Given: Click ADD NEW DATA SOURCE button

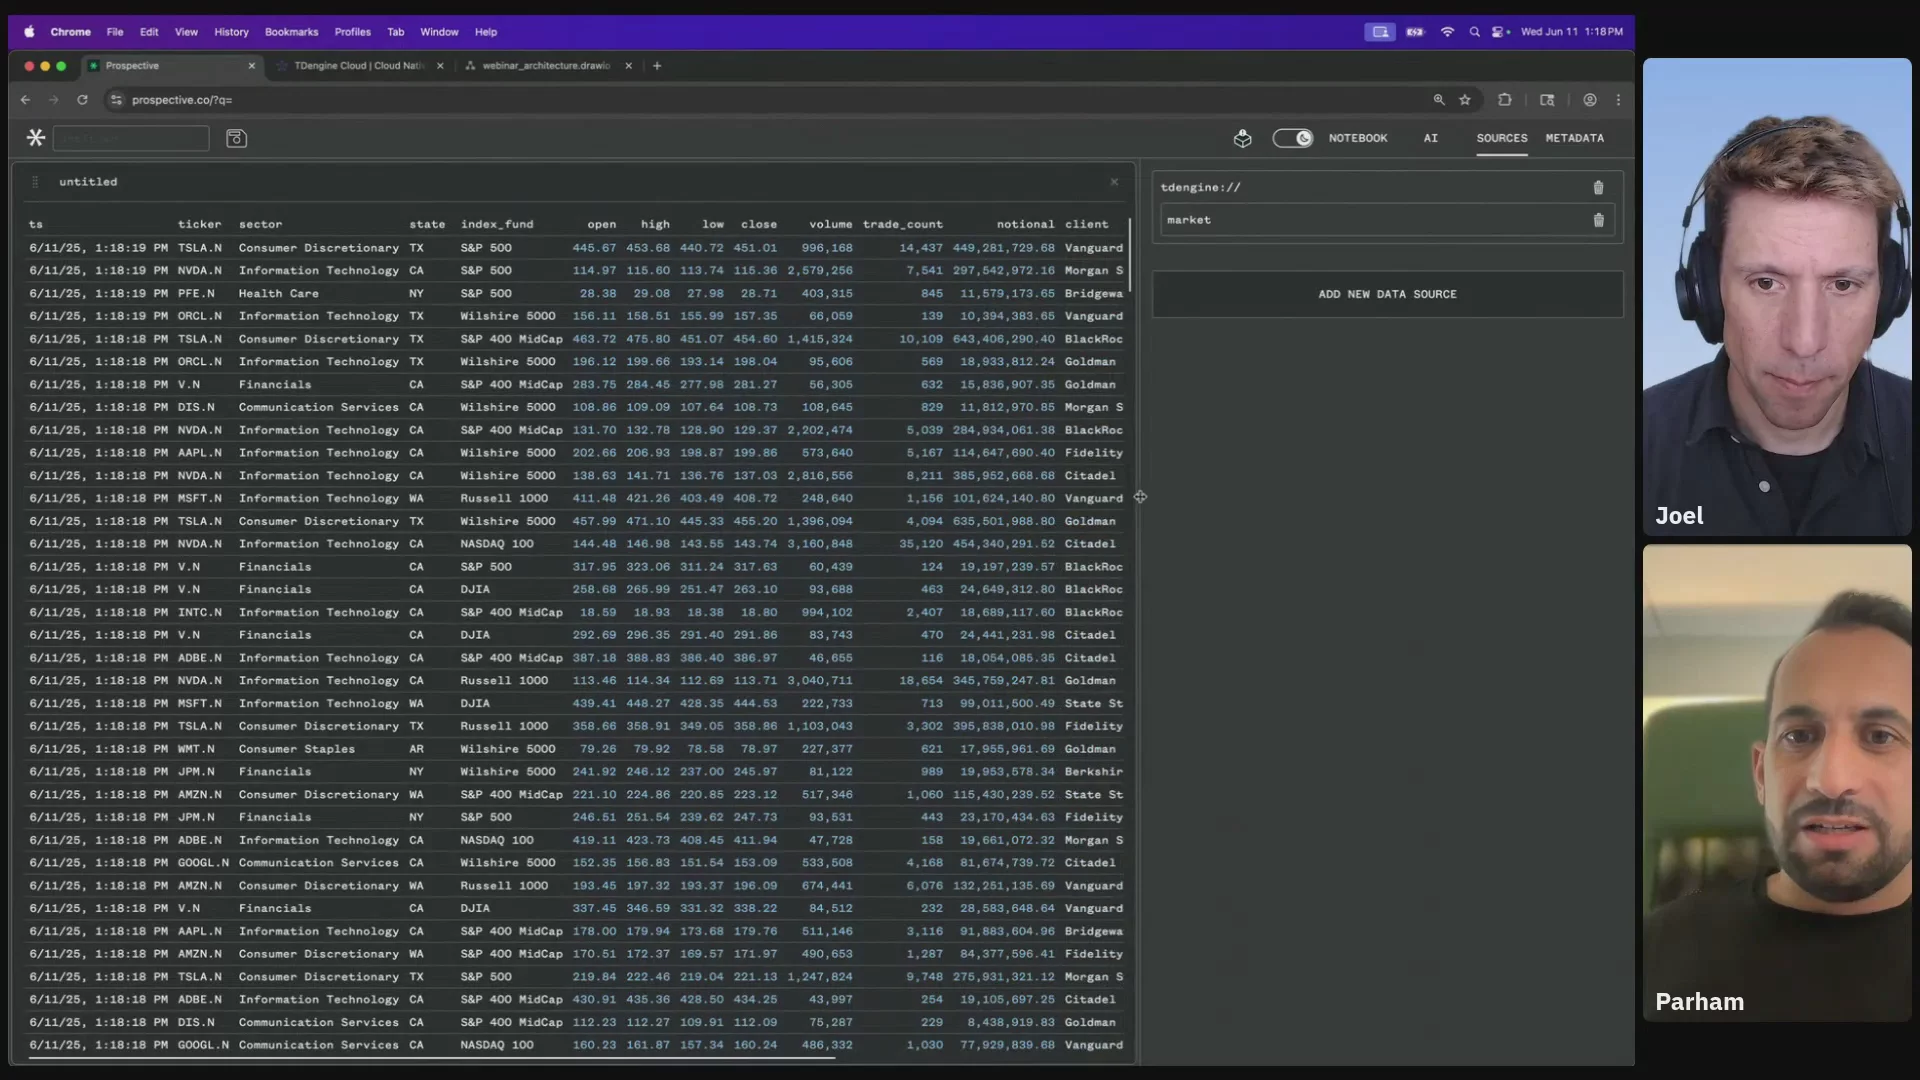Looking at the screenshot, I should point(1387,294).
